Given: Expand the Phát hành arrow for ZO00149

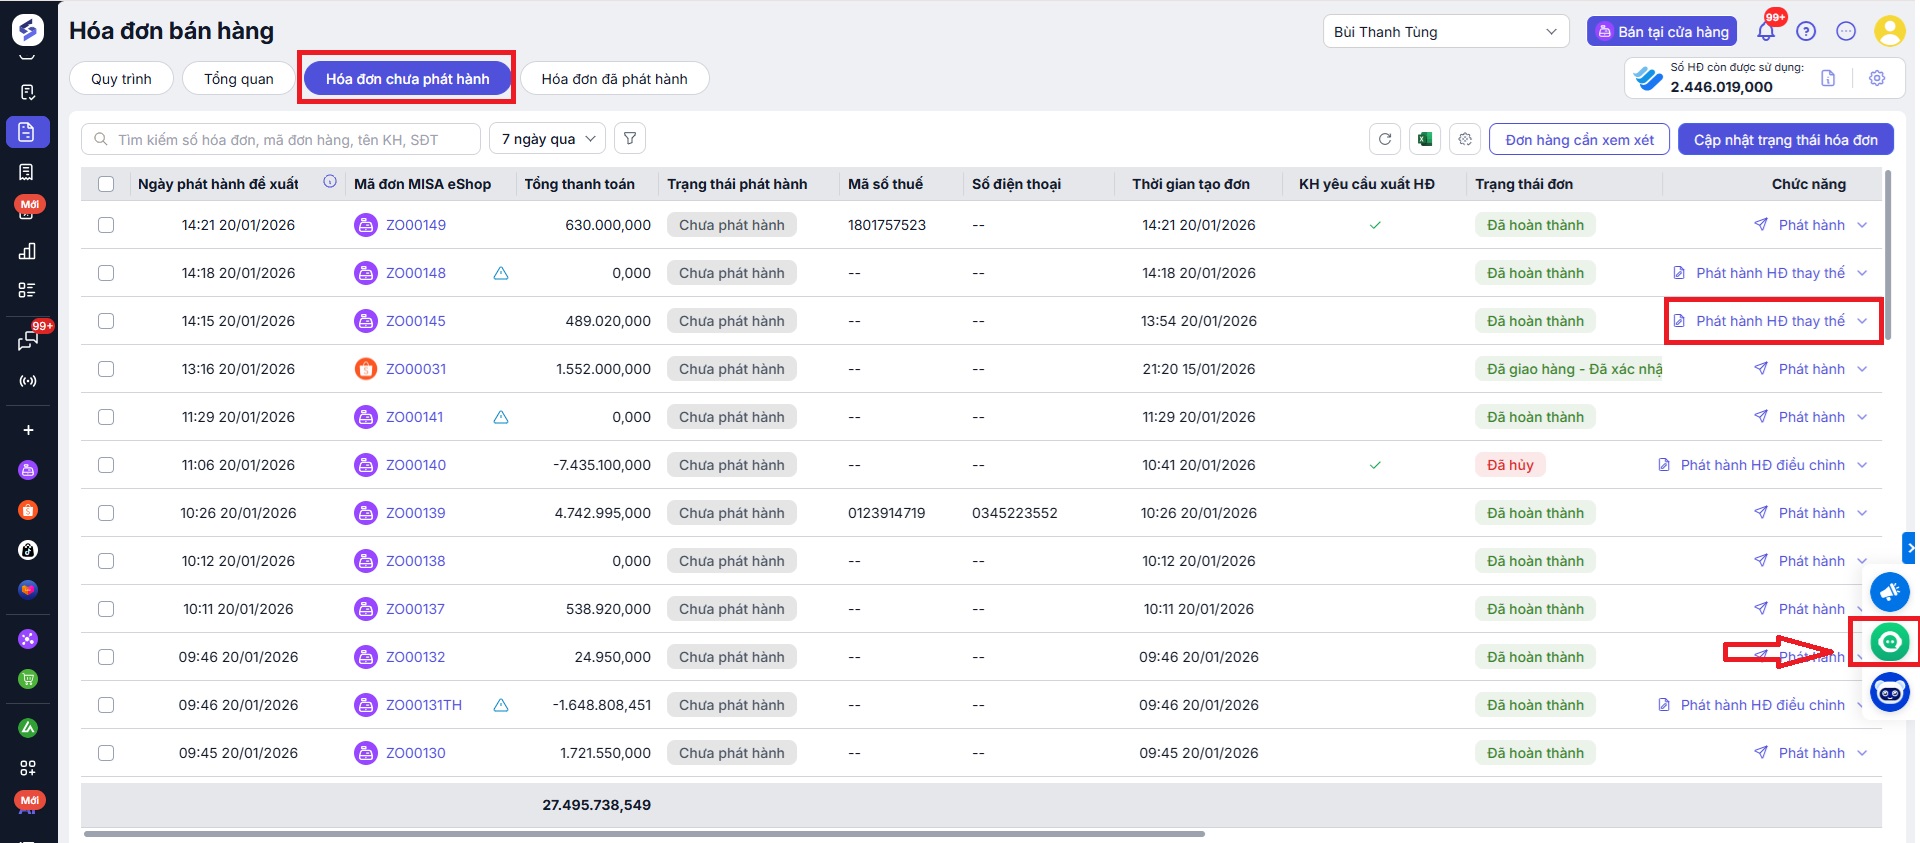Looking at the screenshot, I should tap(1862, 225).
